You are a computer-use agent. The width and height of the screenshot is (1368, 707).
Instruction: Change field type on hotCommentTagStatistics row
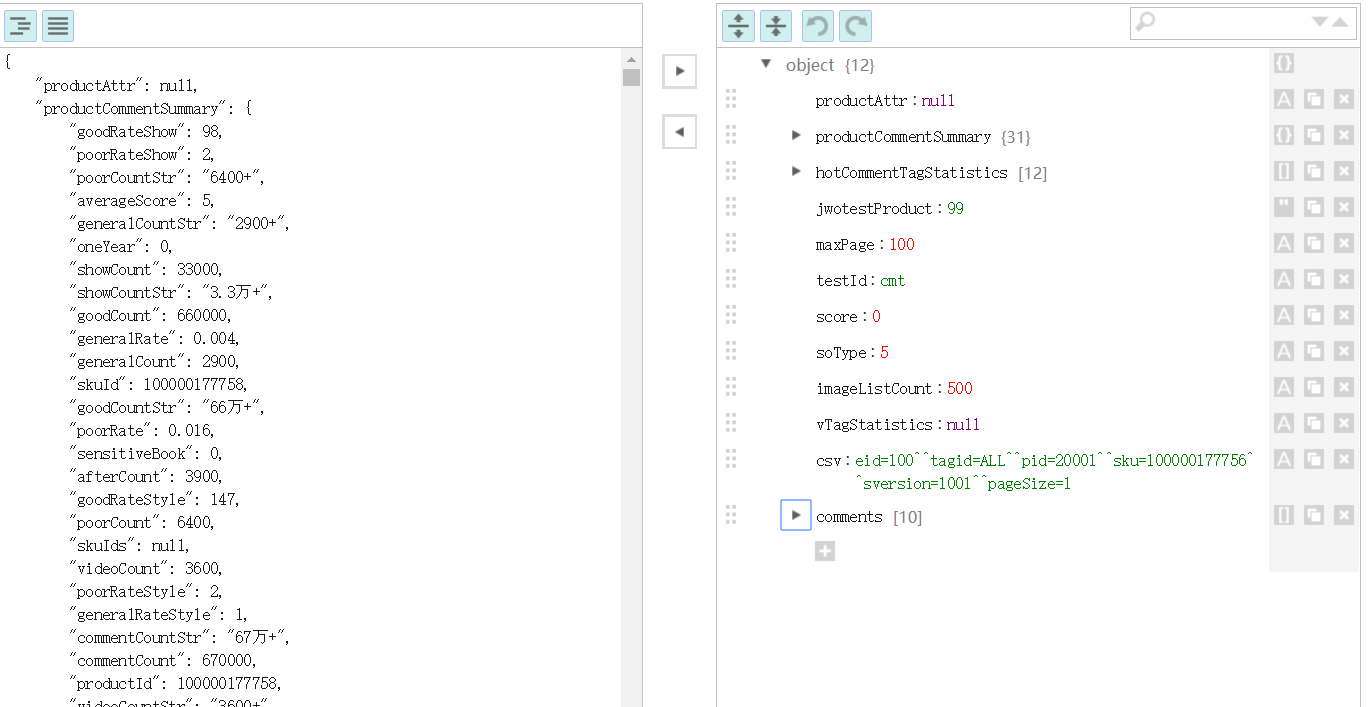click(1284, 171)
